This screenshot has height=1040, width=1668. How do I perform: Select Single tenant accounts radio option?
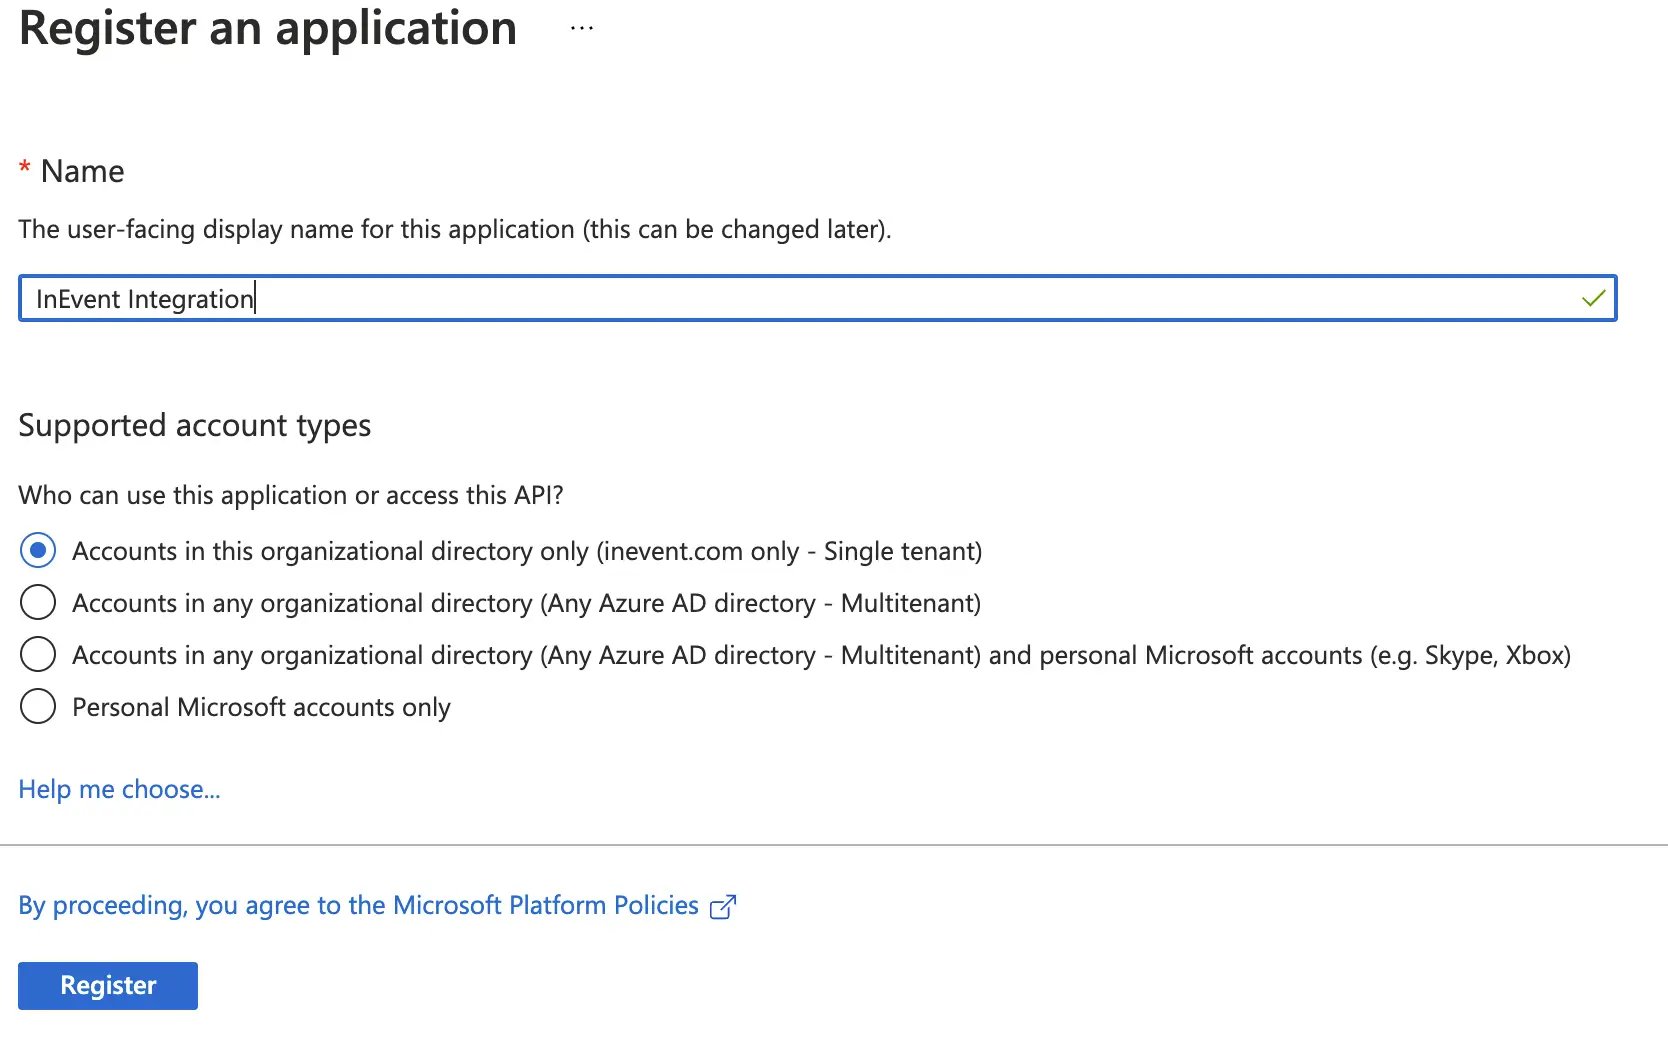pyautogui.click(x=38, y=550)
